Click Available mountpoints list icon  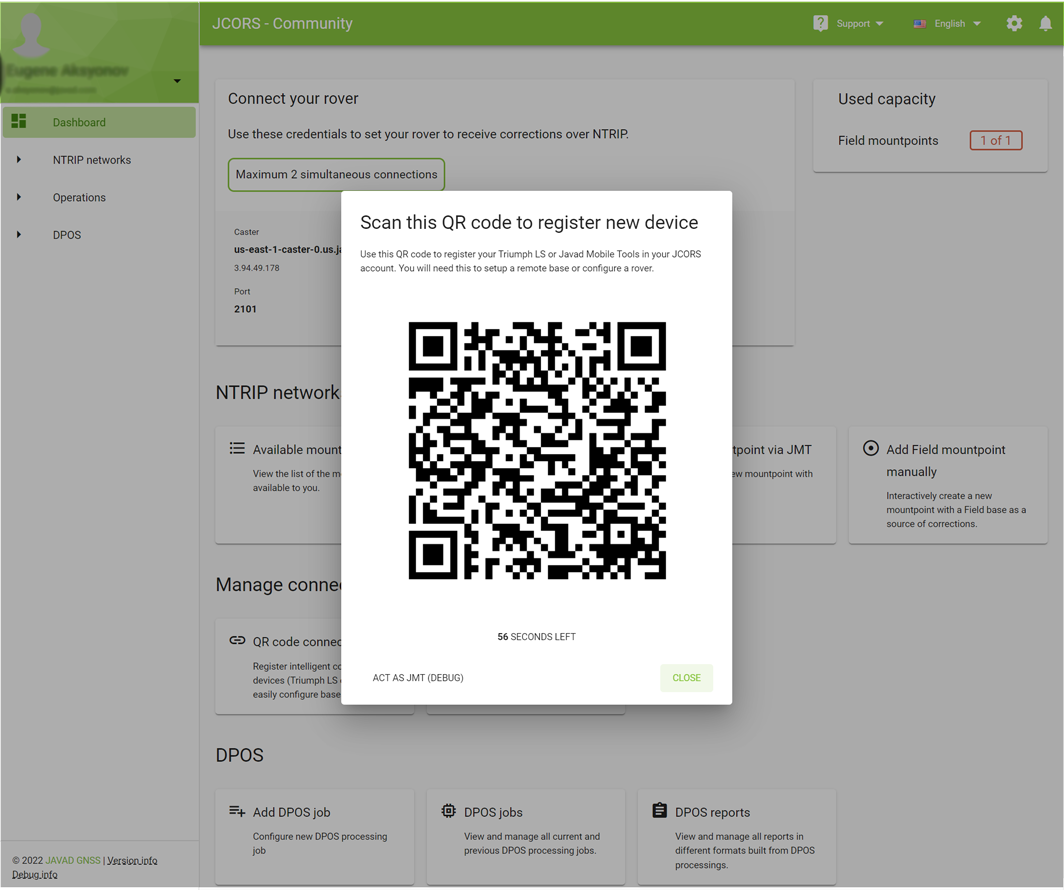[237, 448]
